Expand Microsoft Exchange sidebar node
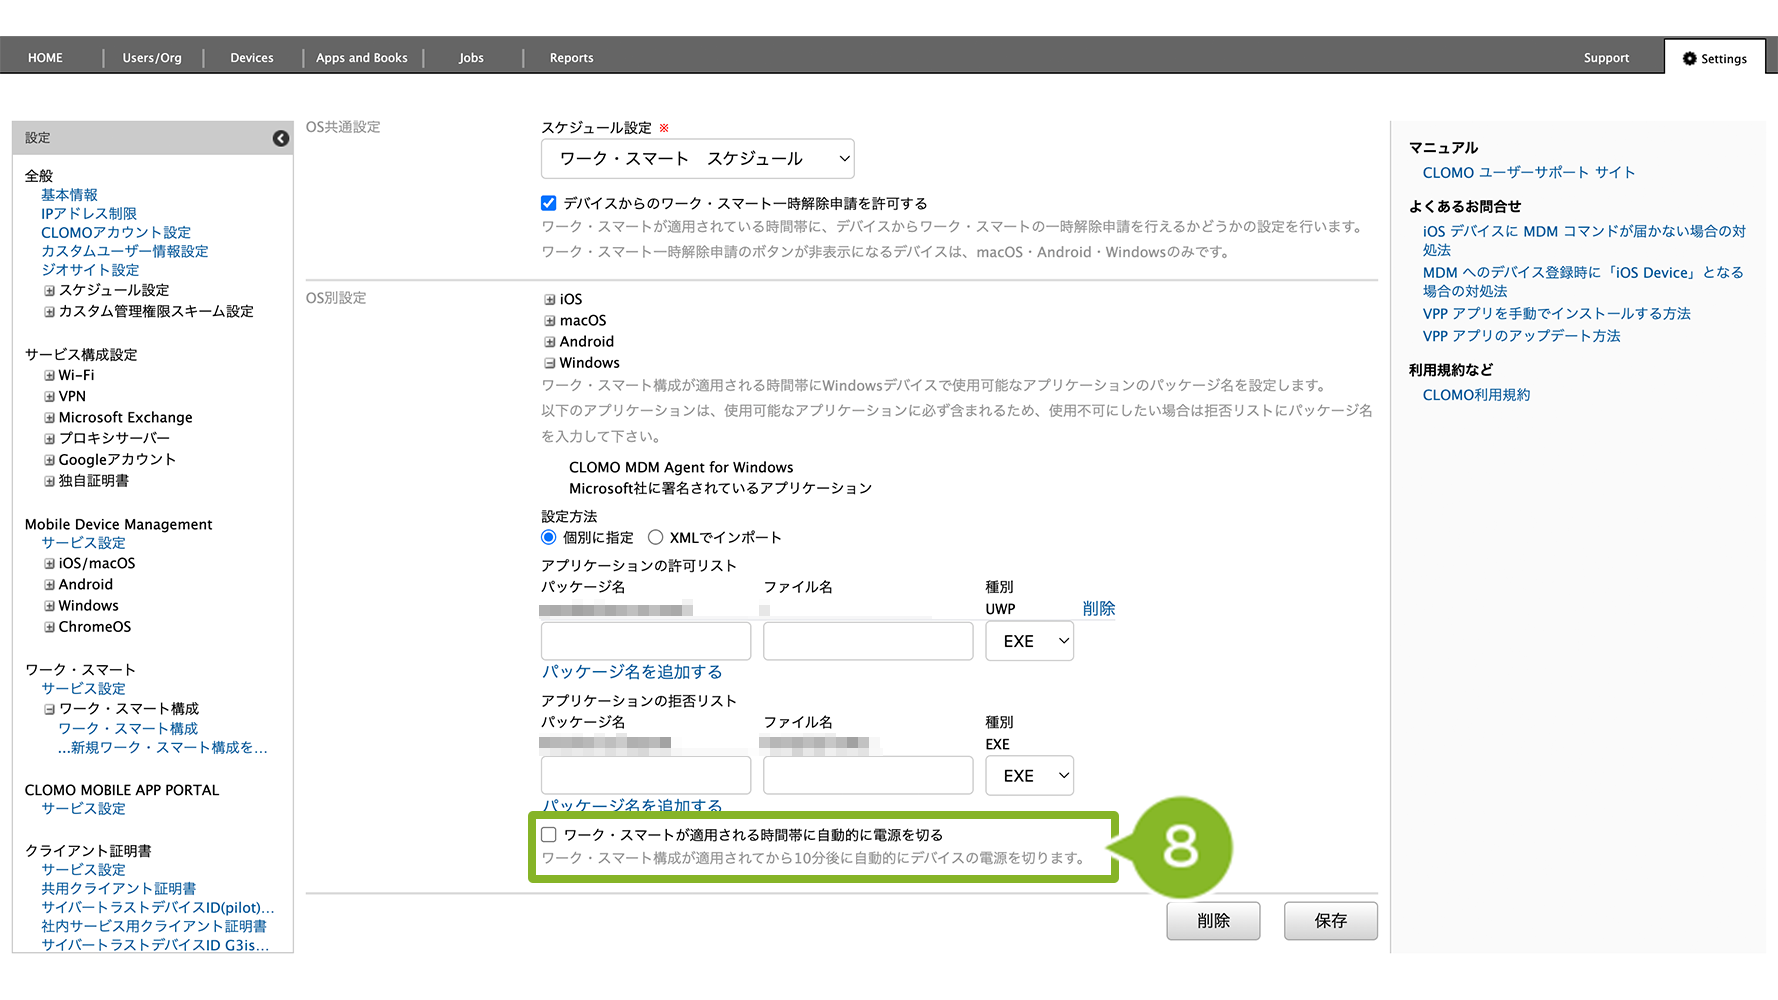This screenshot has height=1000, width=1778. 49,418
